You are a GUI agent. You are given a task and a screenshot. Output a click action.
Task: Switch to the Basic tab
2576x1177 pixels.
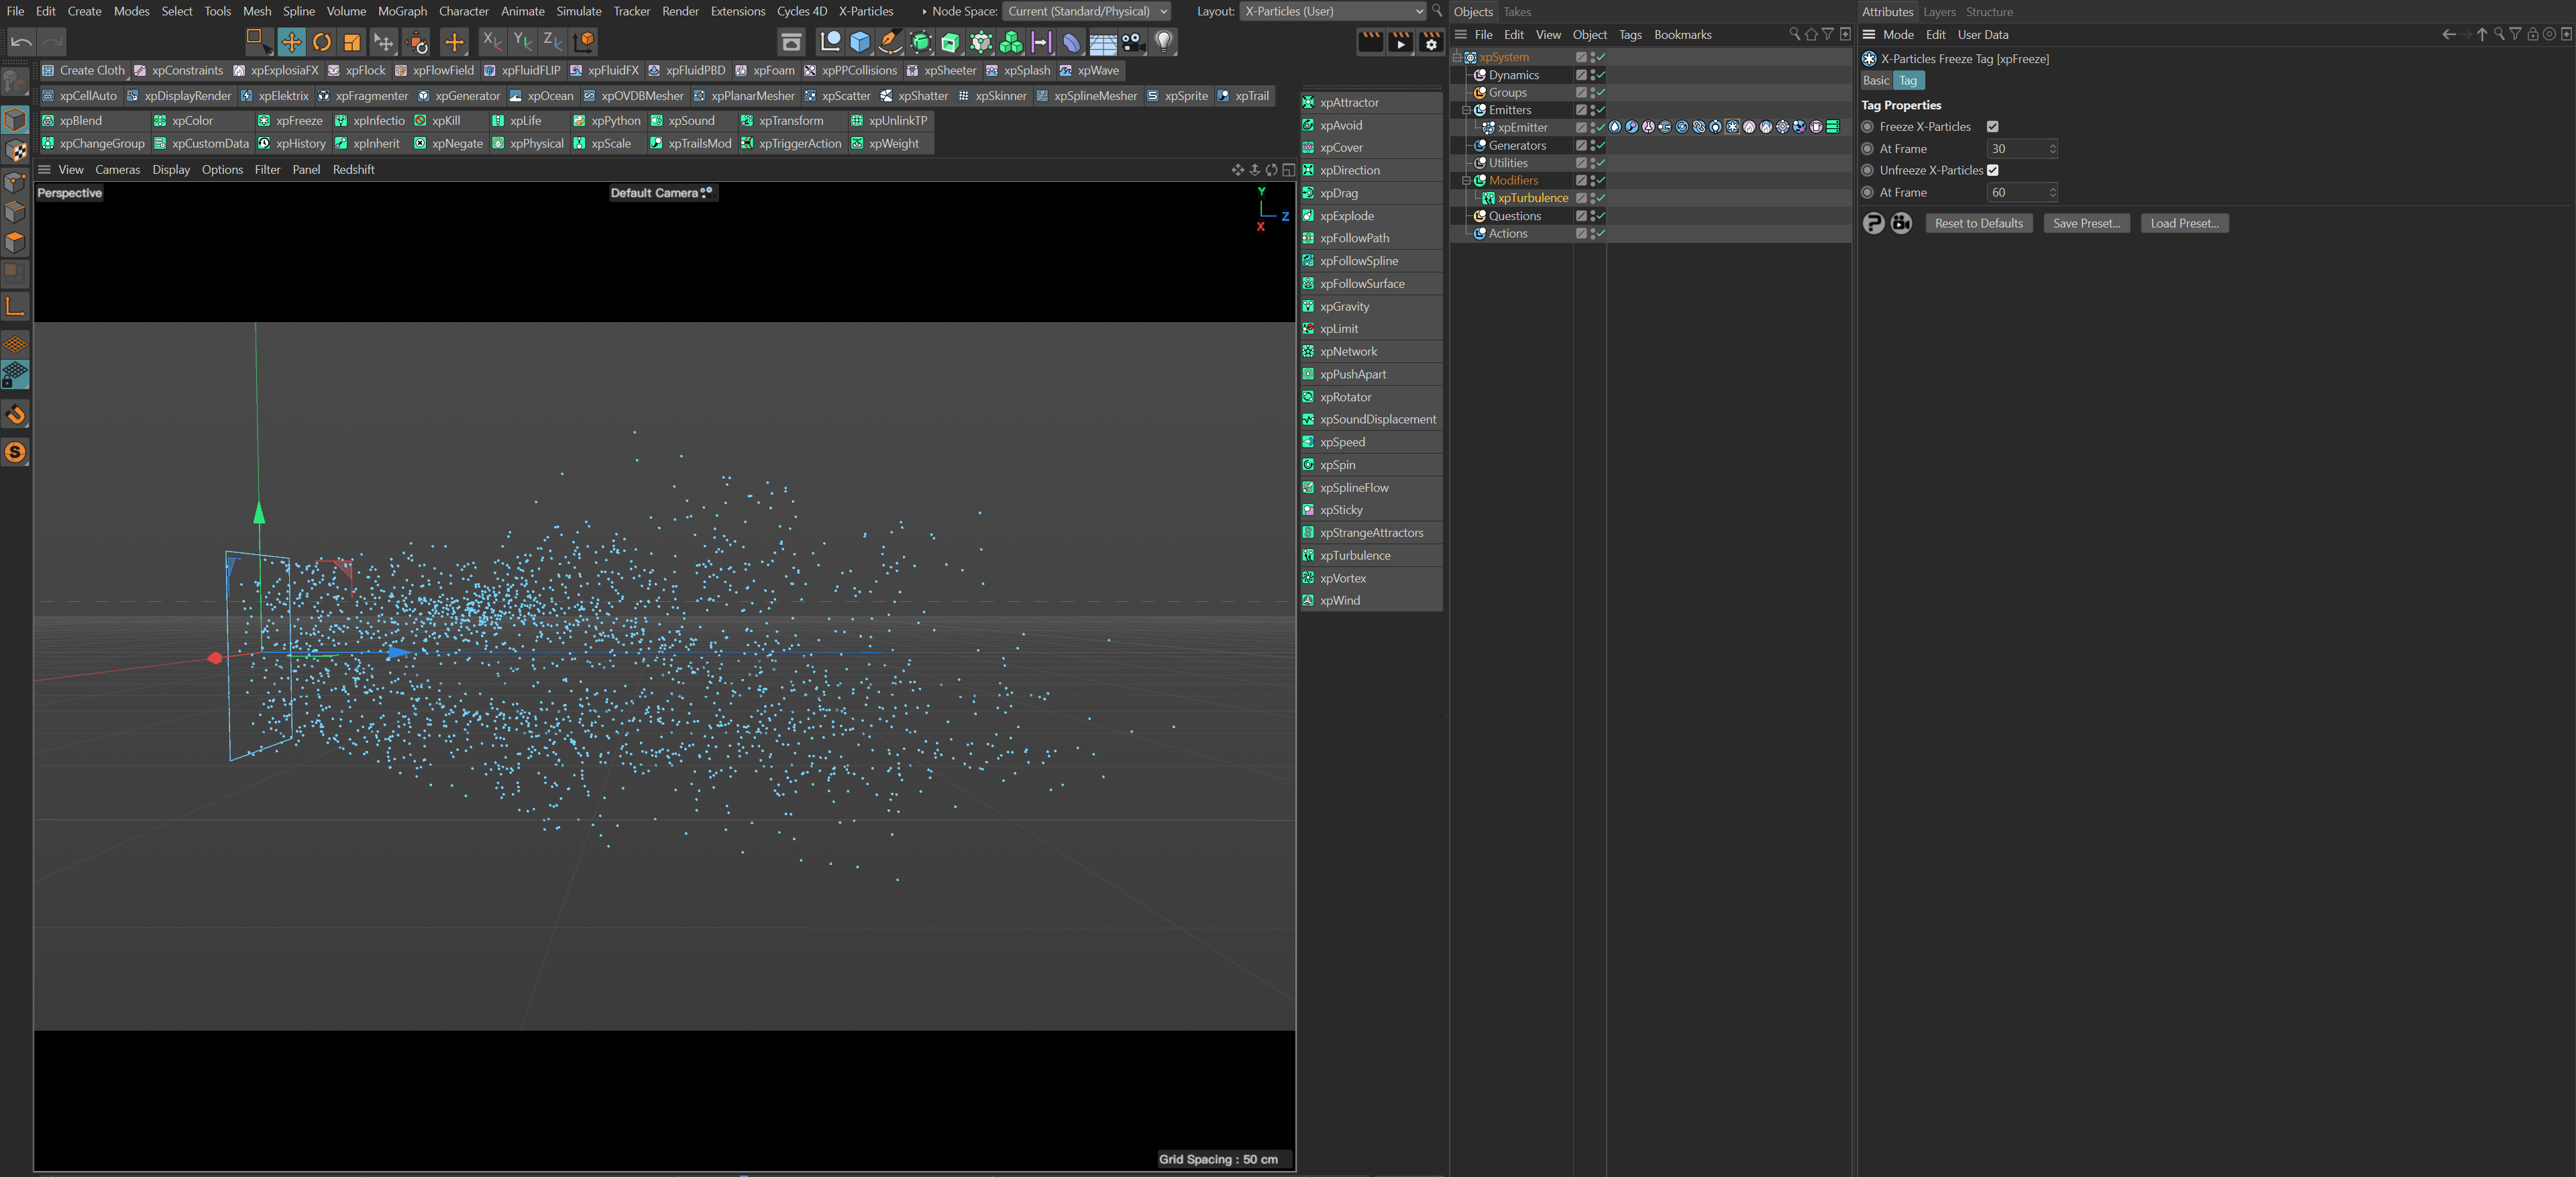(x=1876, y=81)
